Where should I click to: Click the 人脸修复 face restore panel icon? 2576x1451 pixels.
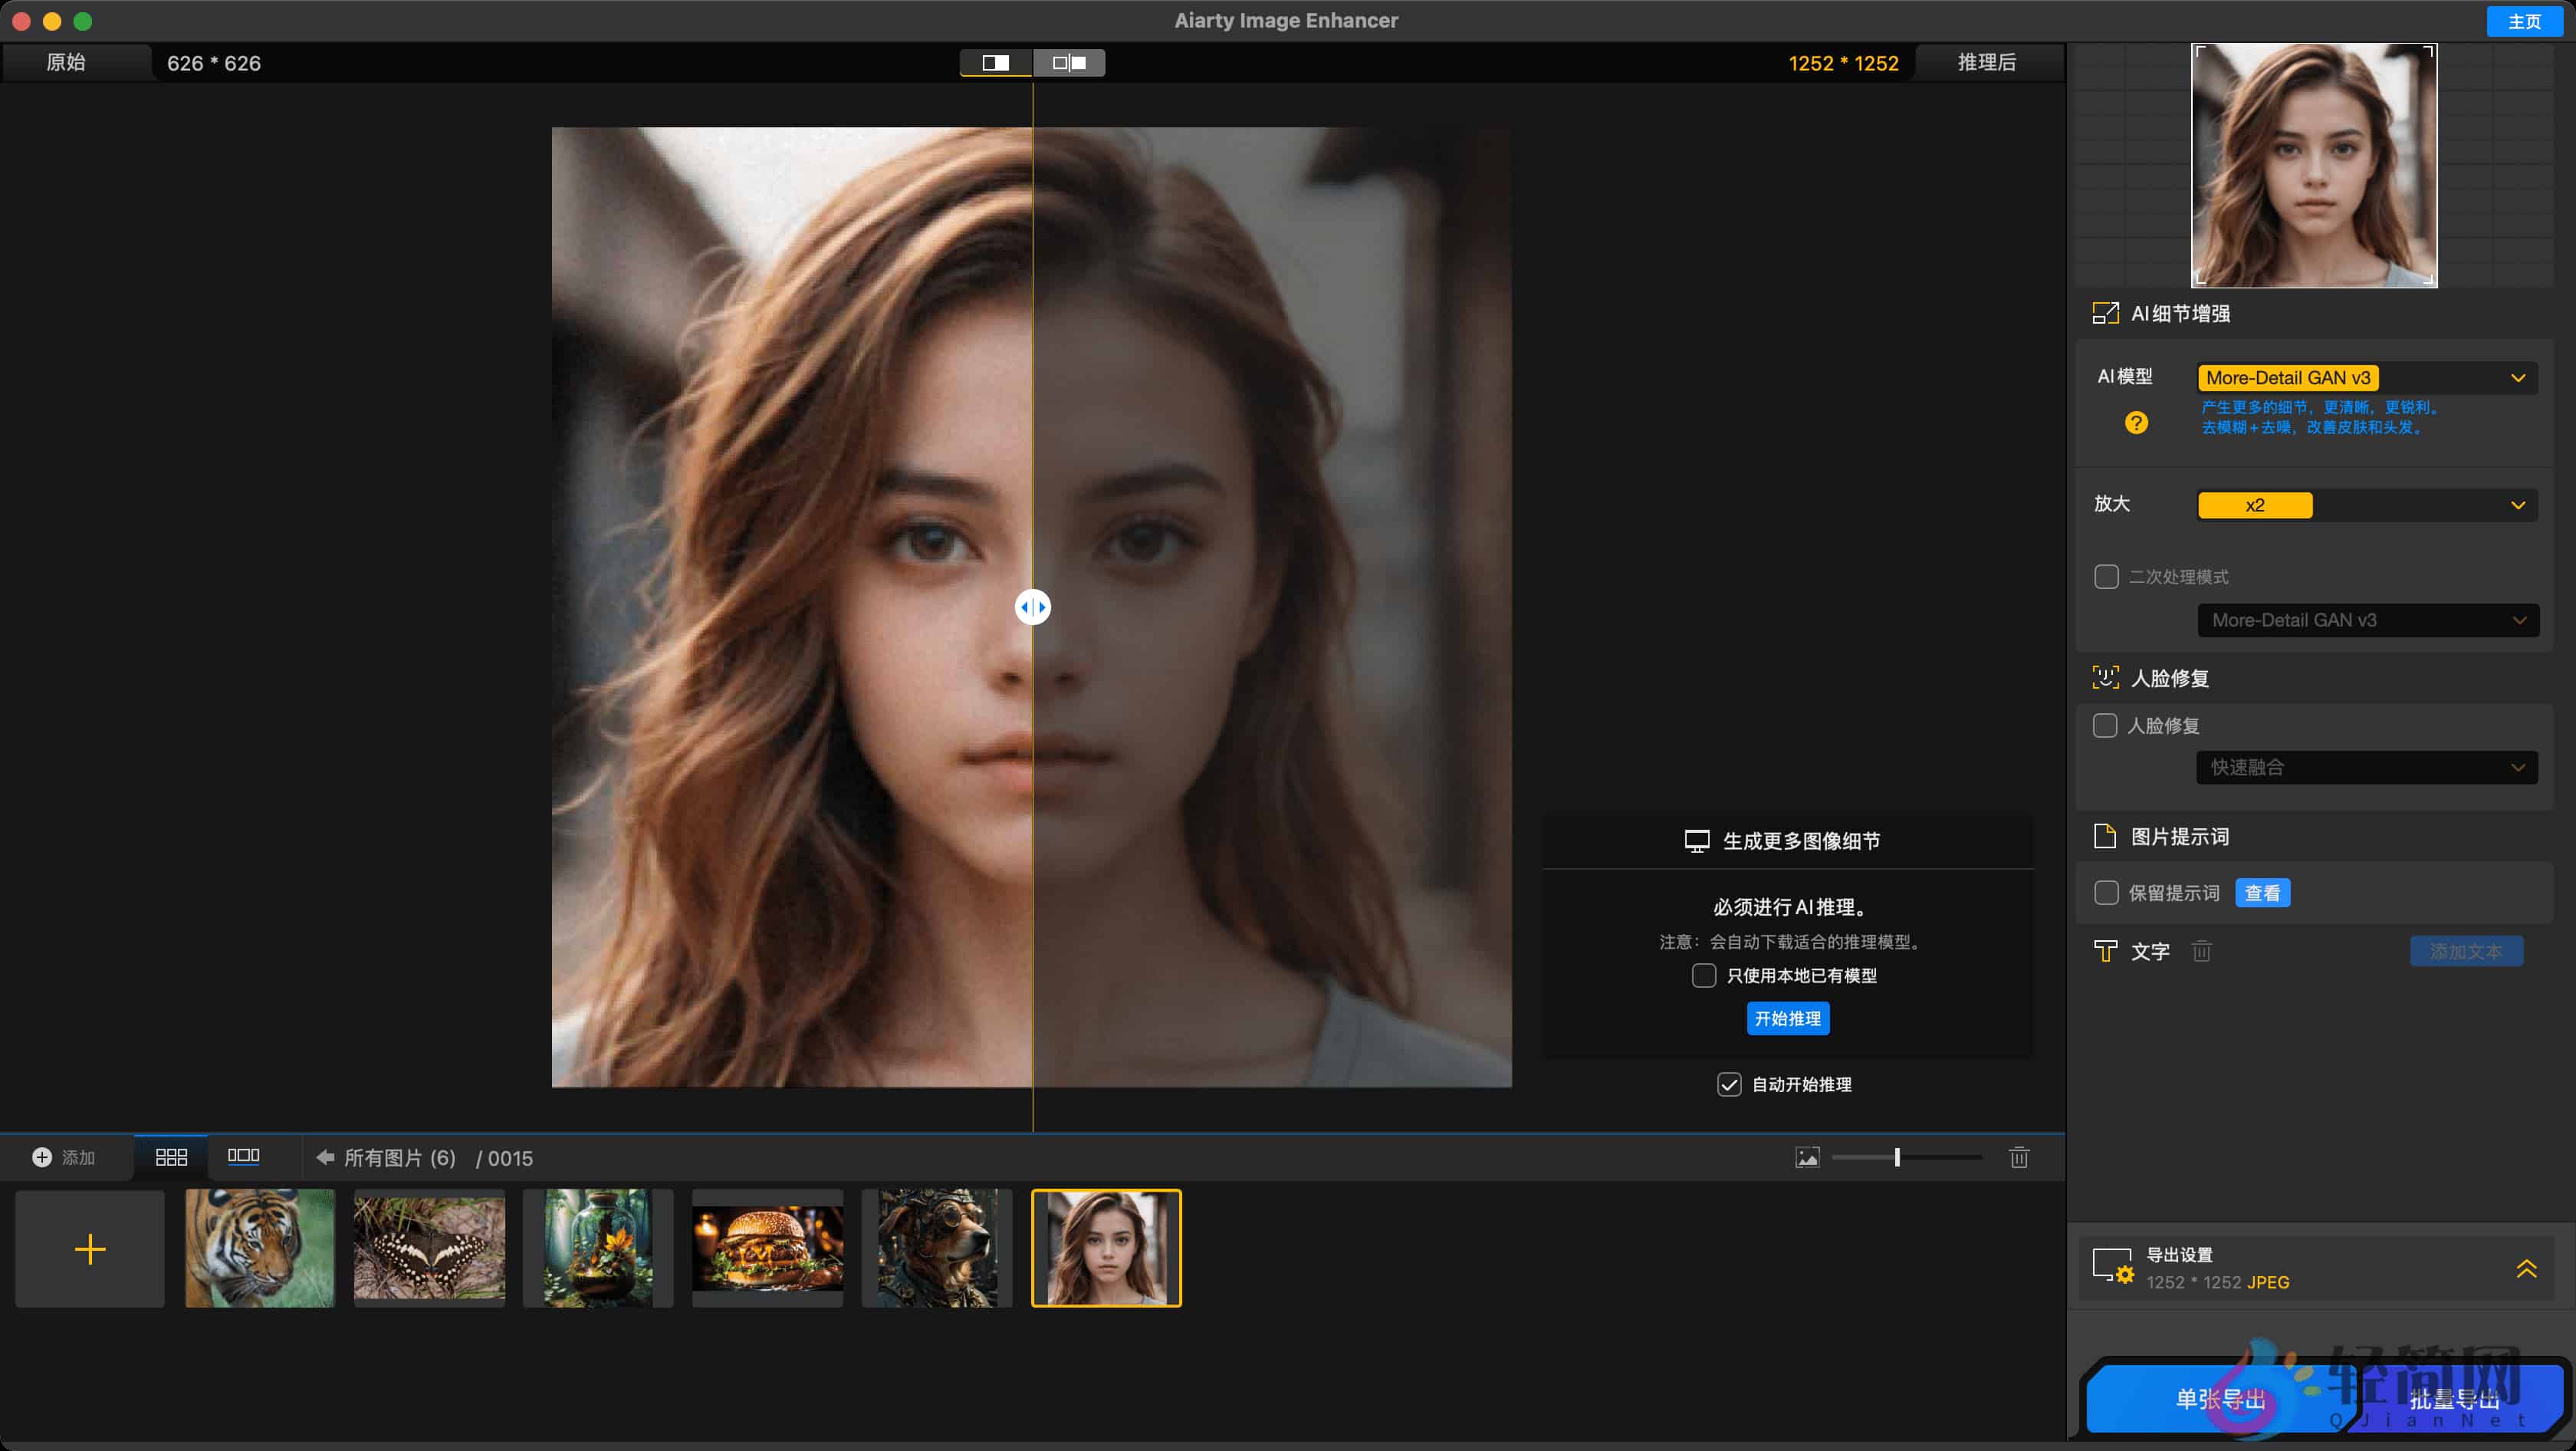[2106, 677]
